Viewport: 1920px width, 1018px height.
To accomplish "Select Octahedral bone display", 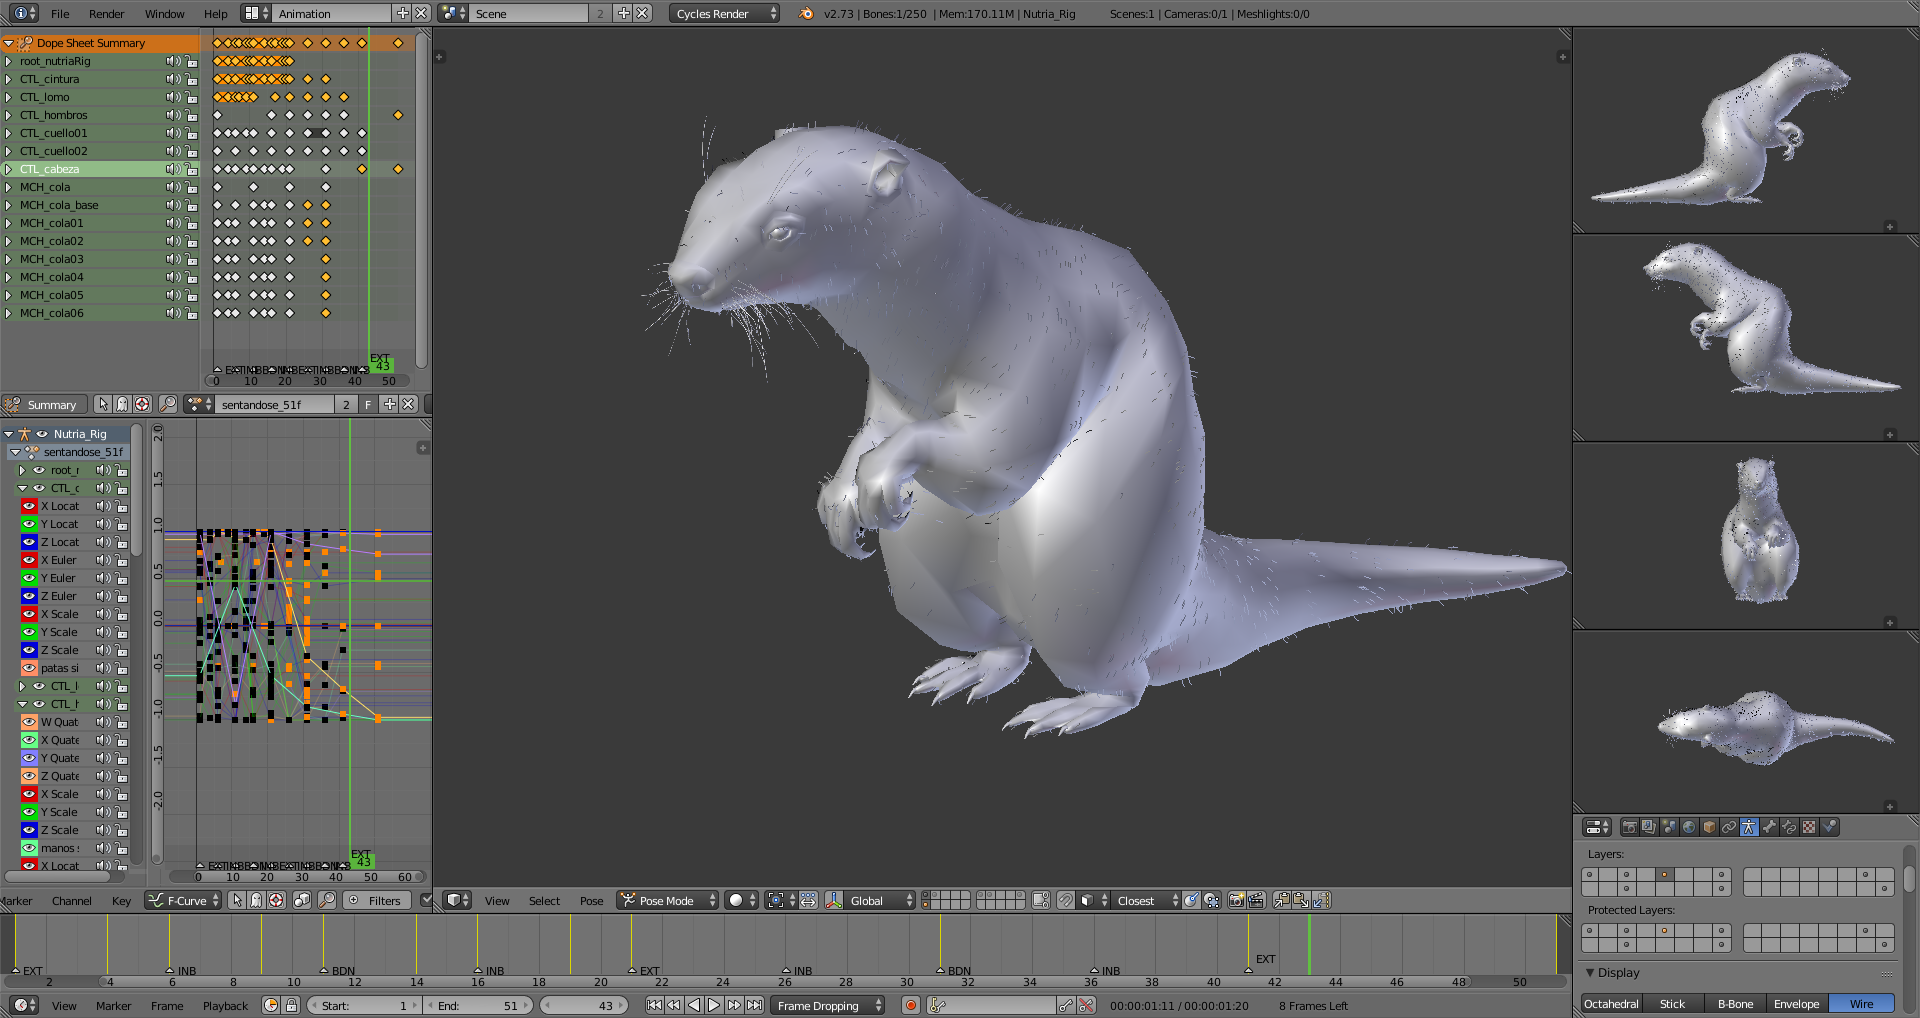I will pyautogui.click(x=1611, y=1003).
